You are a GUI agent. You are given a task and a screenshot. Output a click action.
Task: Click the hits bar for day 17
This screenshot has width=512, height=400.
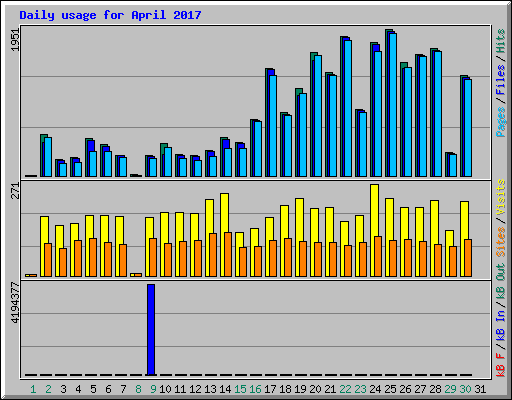click(267, 122)
